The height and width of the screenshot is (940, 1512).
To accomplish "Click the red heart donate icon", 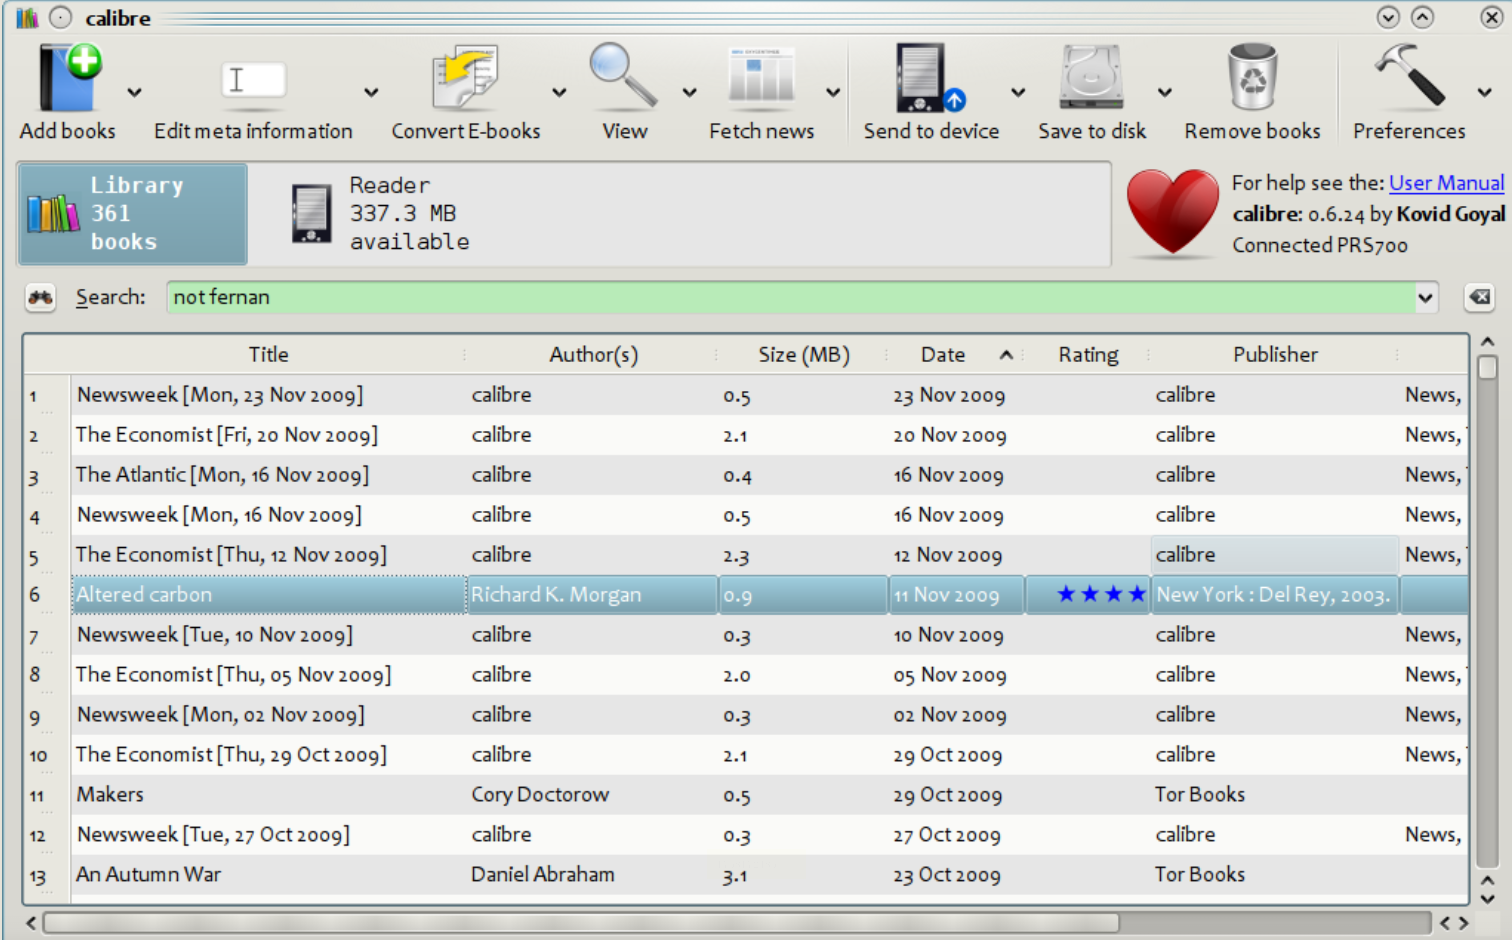I will click(x=1172, y=214).
